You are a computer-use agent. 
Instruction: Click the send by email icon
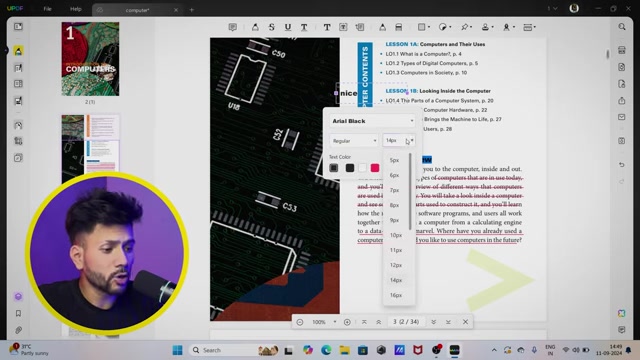(x=622, y=117)
